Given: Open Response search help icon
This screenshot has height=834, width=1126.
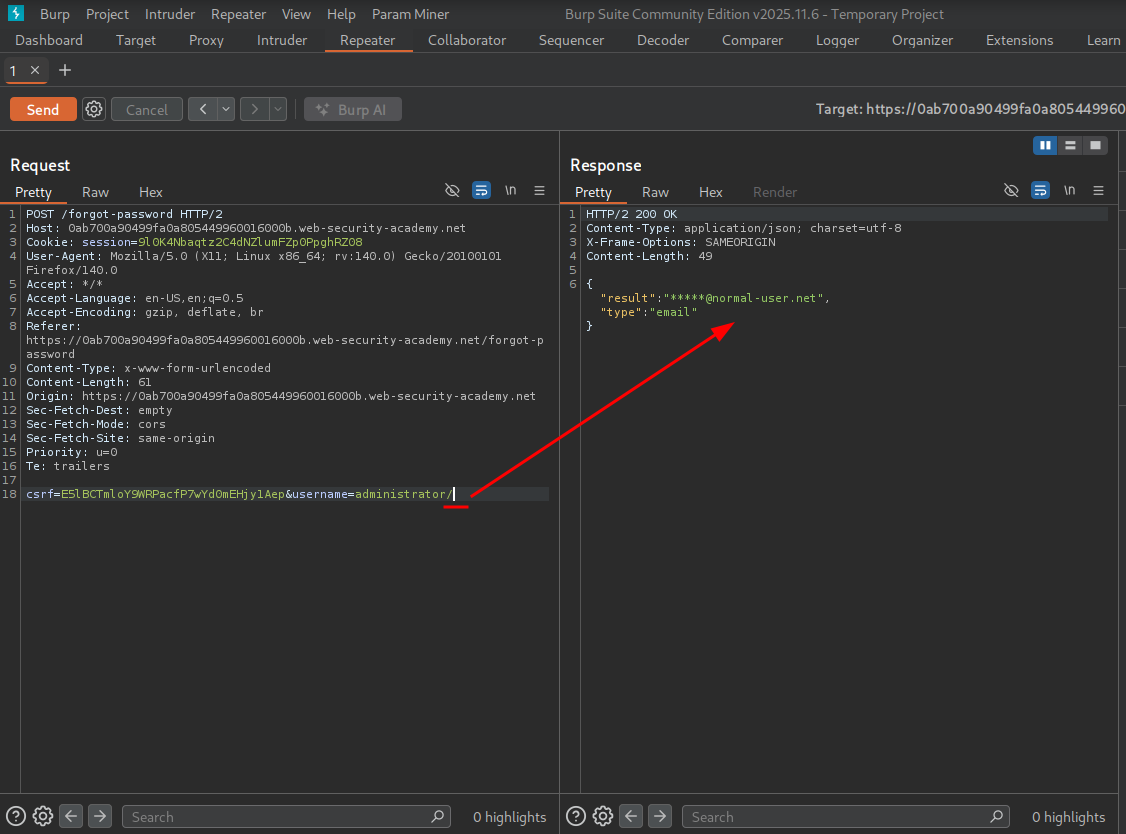Looking at the screenshot, I should [576, 816].
